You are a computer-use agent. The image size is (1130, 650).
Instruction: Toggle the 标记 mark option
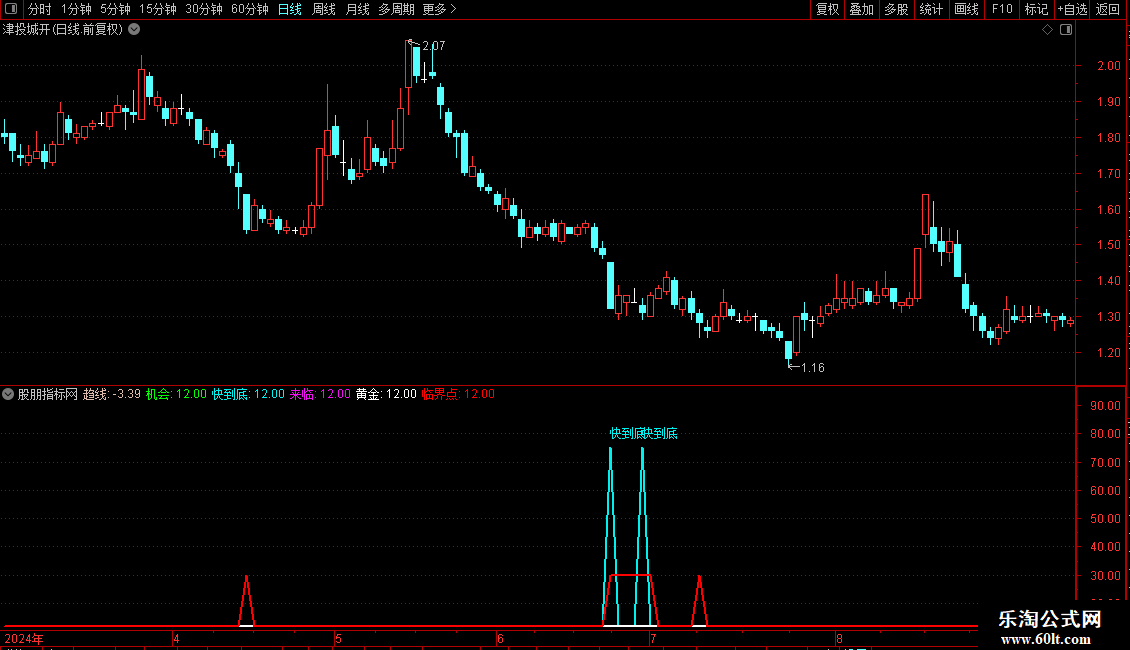[1036, 9]
